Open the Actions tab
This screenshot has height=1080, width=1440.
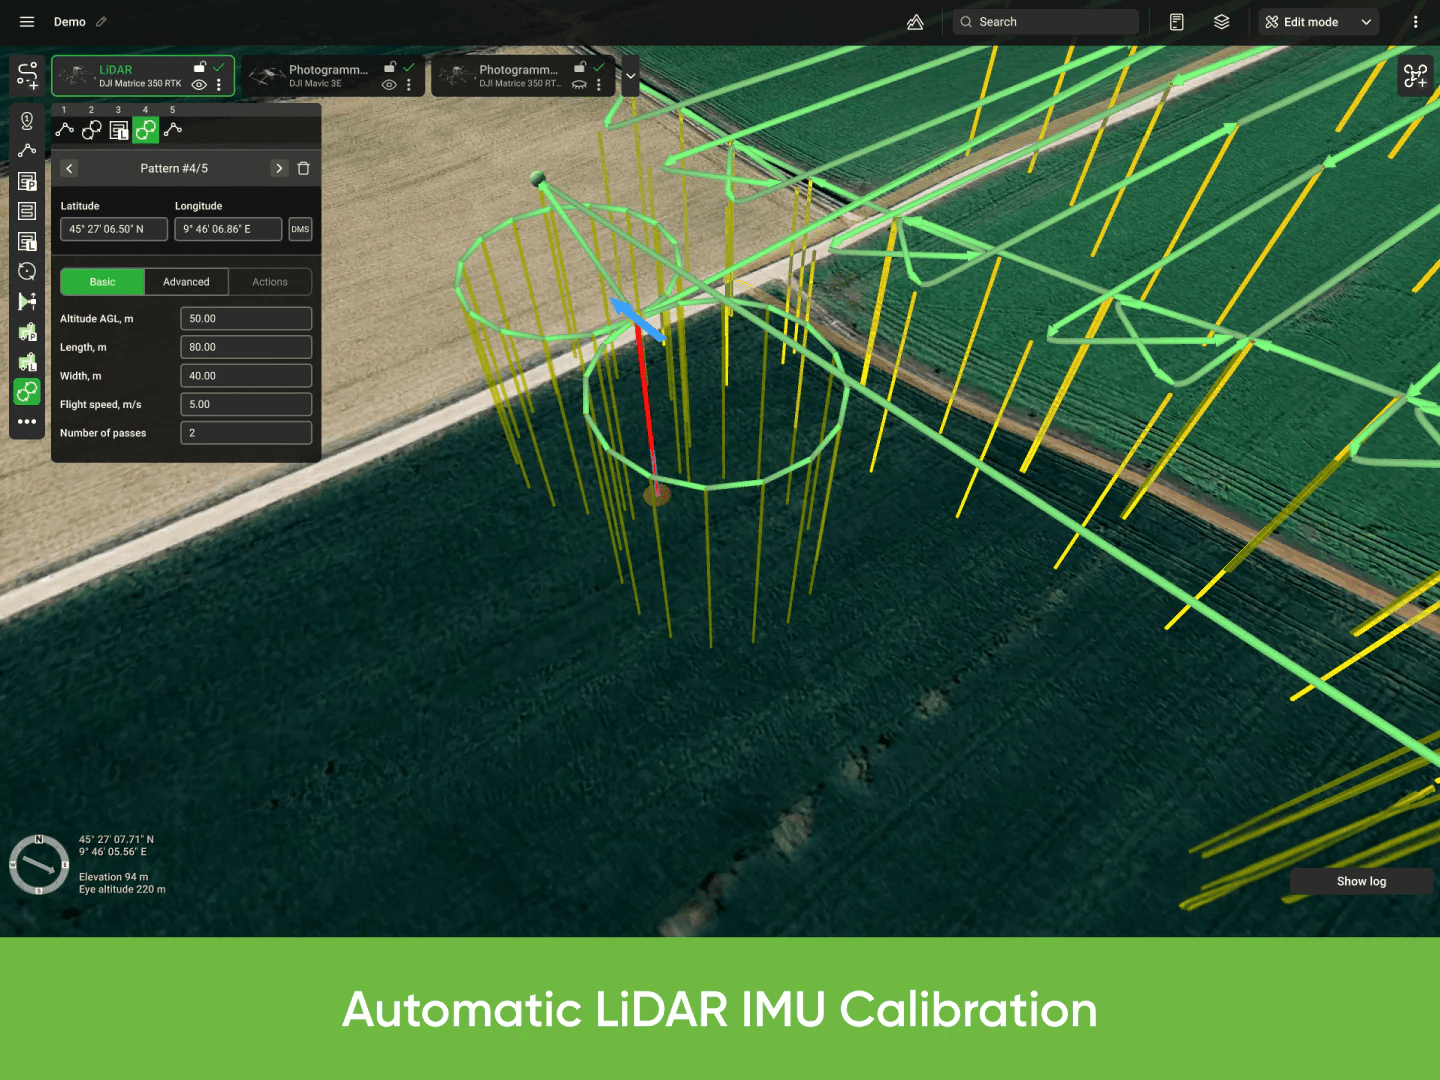click(270, 282)
